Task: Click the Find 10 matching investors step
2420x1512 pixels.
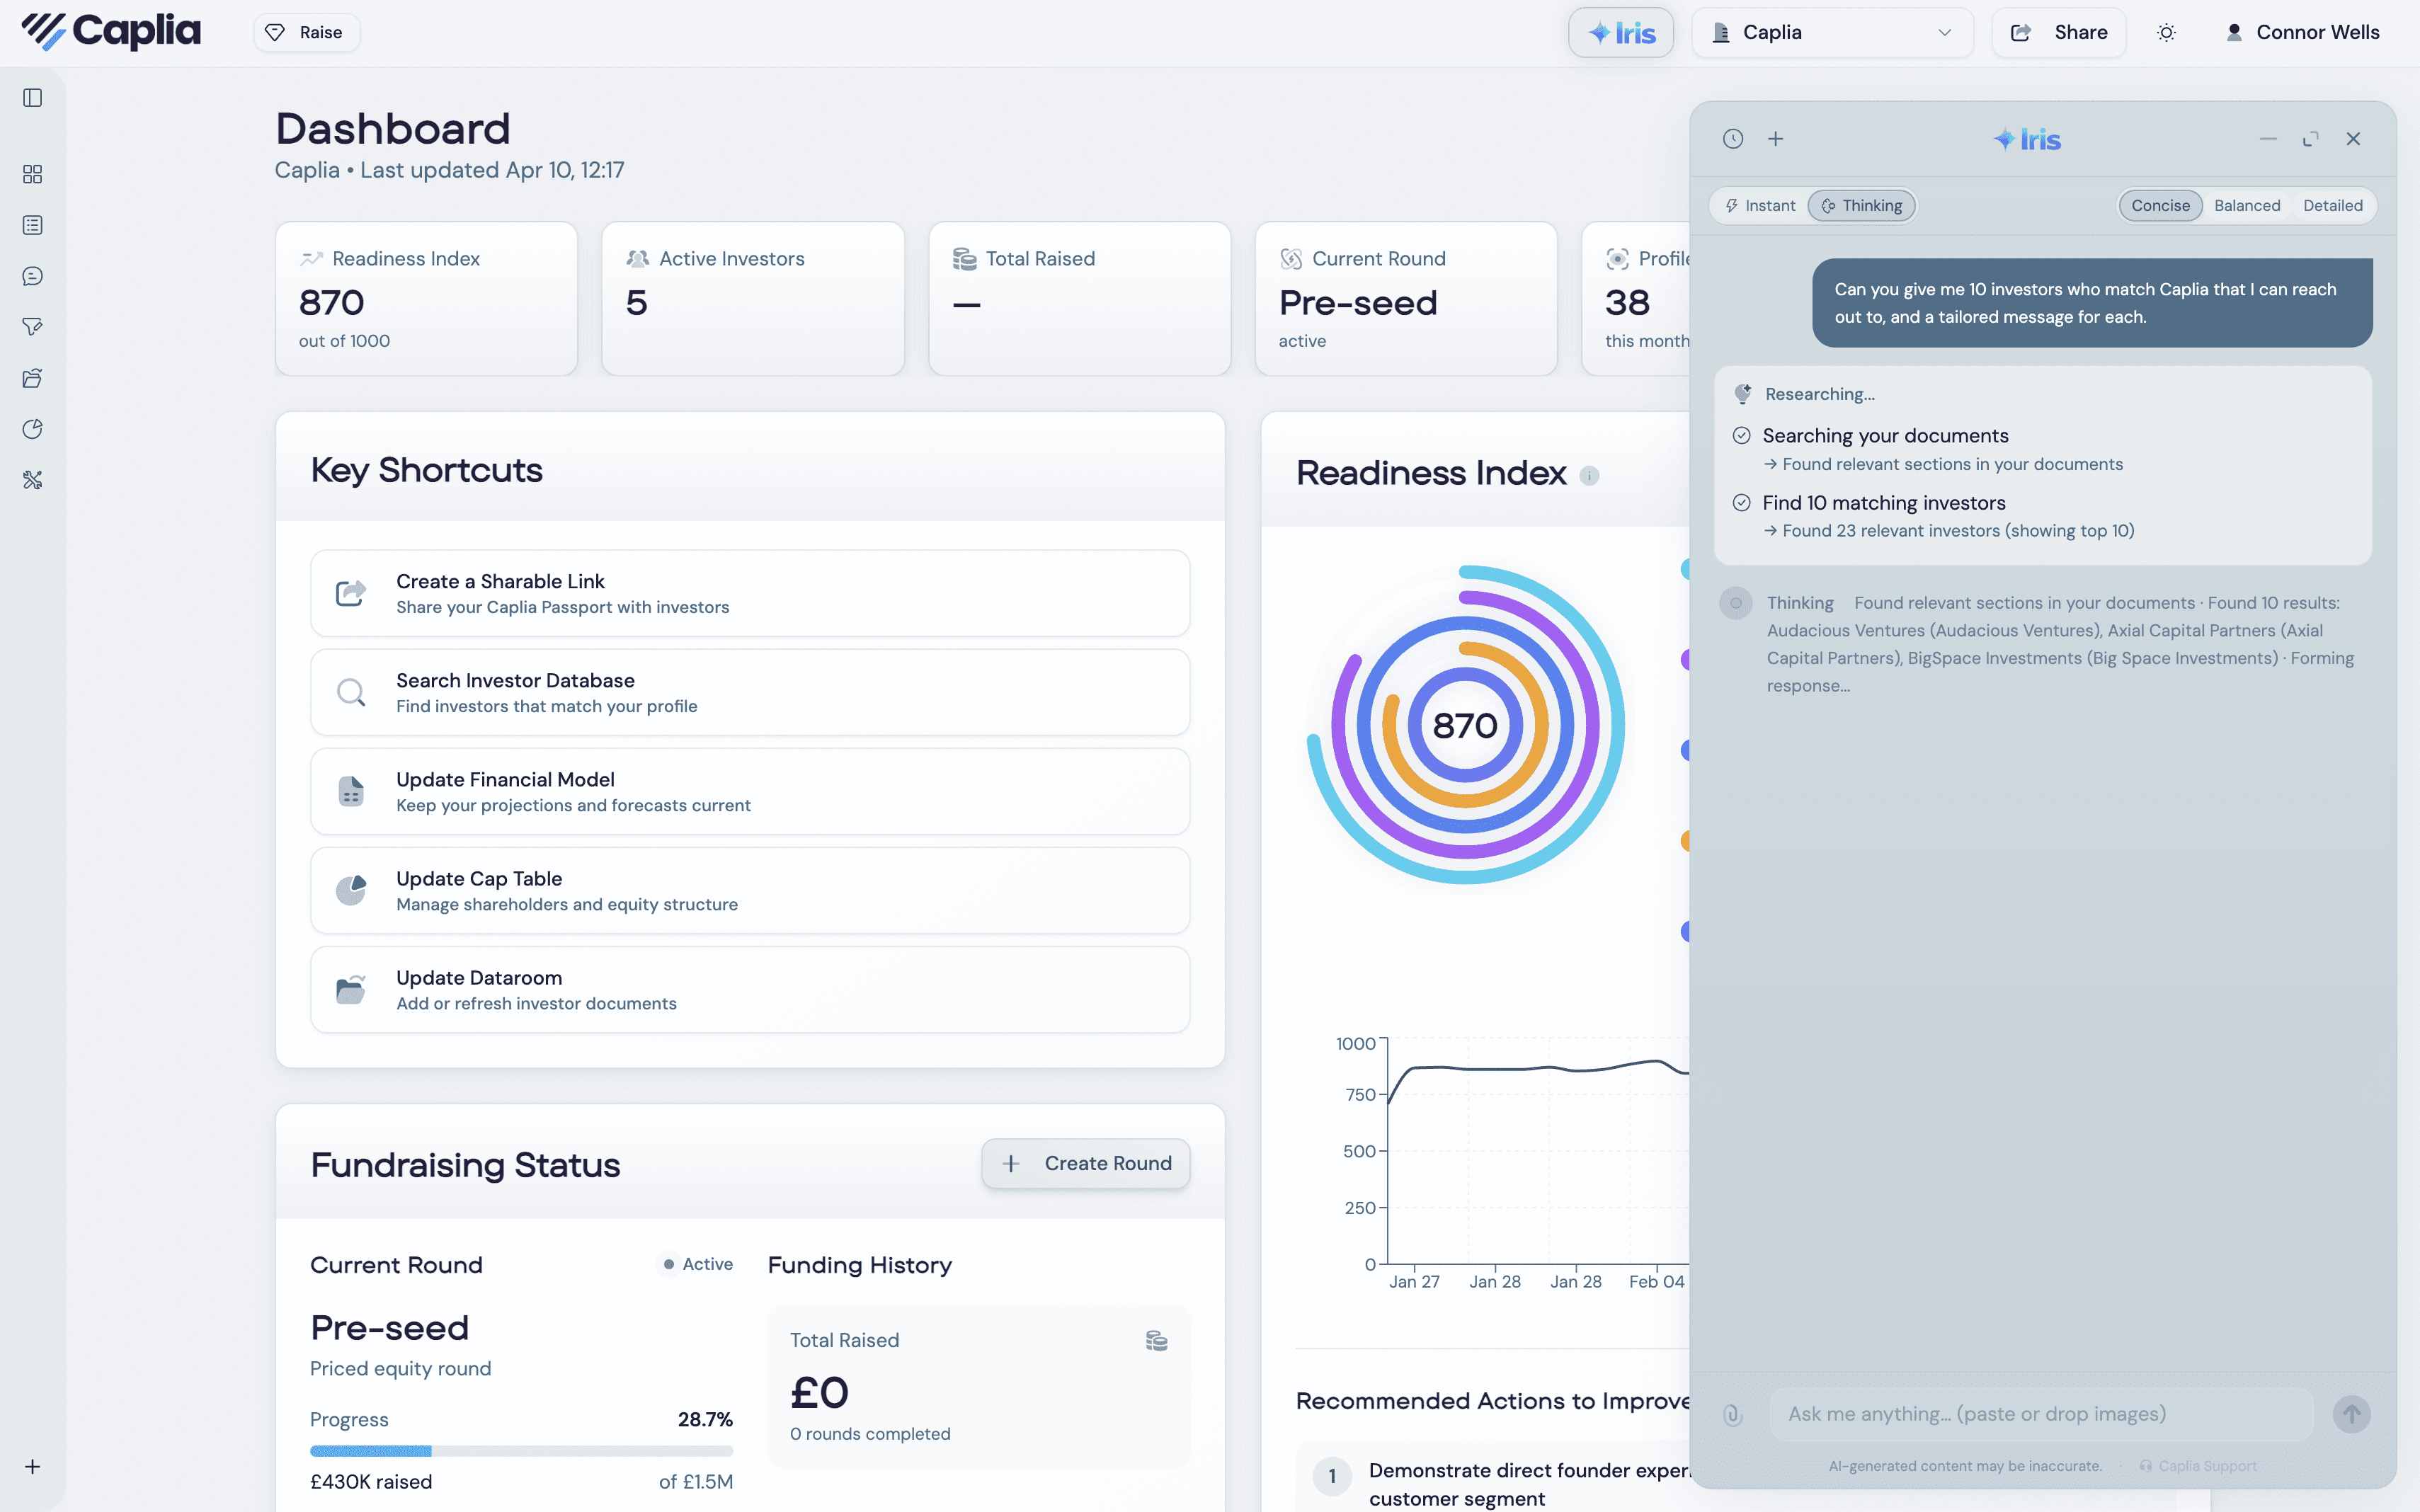Action: pos(1884,503)
